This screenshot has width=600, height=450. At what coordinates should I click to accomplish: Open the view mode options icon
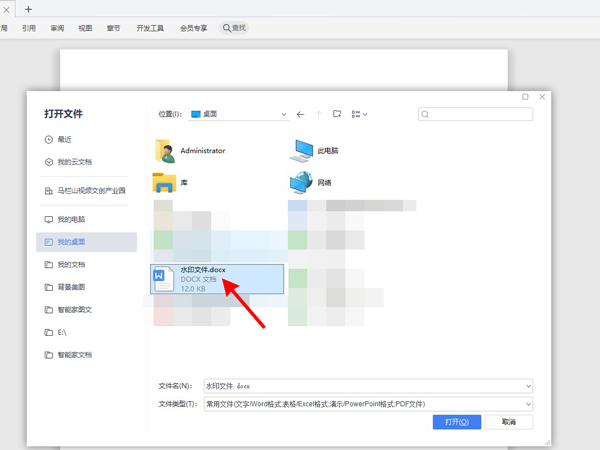[x=359, y=115]
